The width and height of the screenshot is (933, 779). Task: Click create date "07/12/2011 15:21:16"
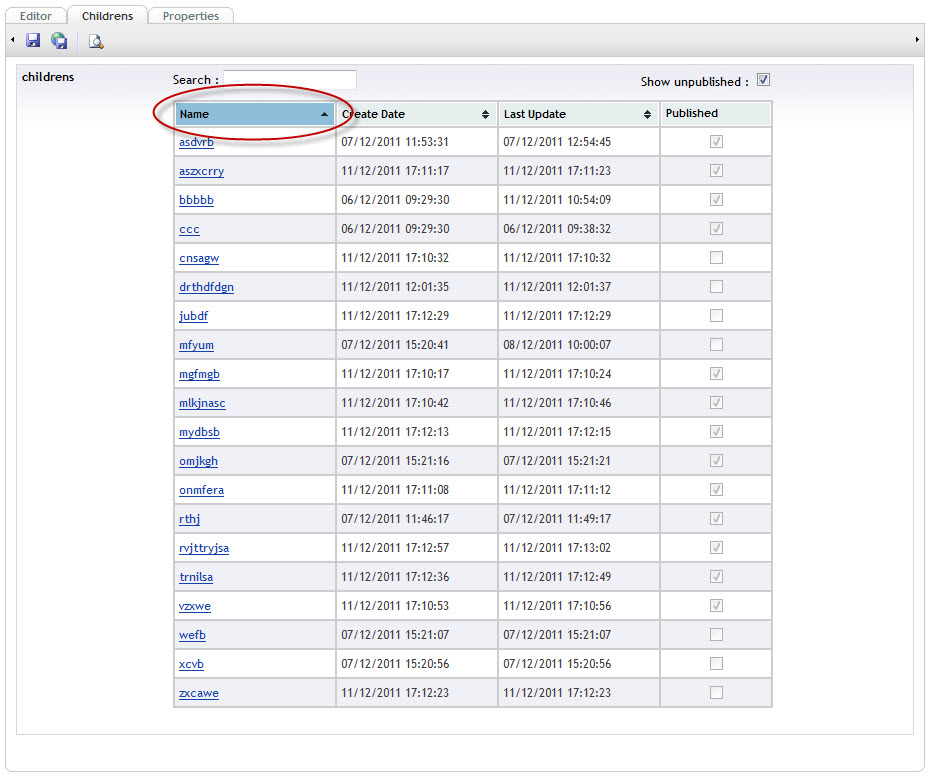pos(395,461)
